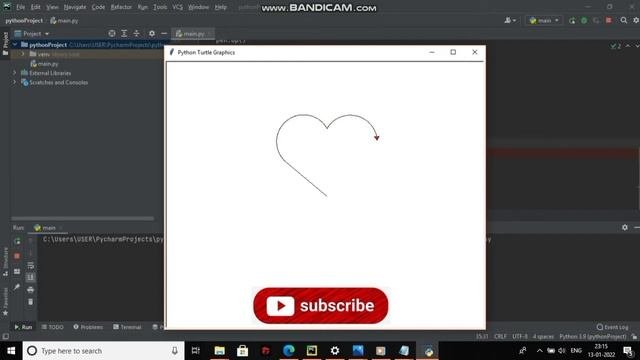Image resolution: width=640 pixels, height=360 pixels.
Task: Open the Edit menu
Action: 36,7
